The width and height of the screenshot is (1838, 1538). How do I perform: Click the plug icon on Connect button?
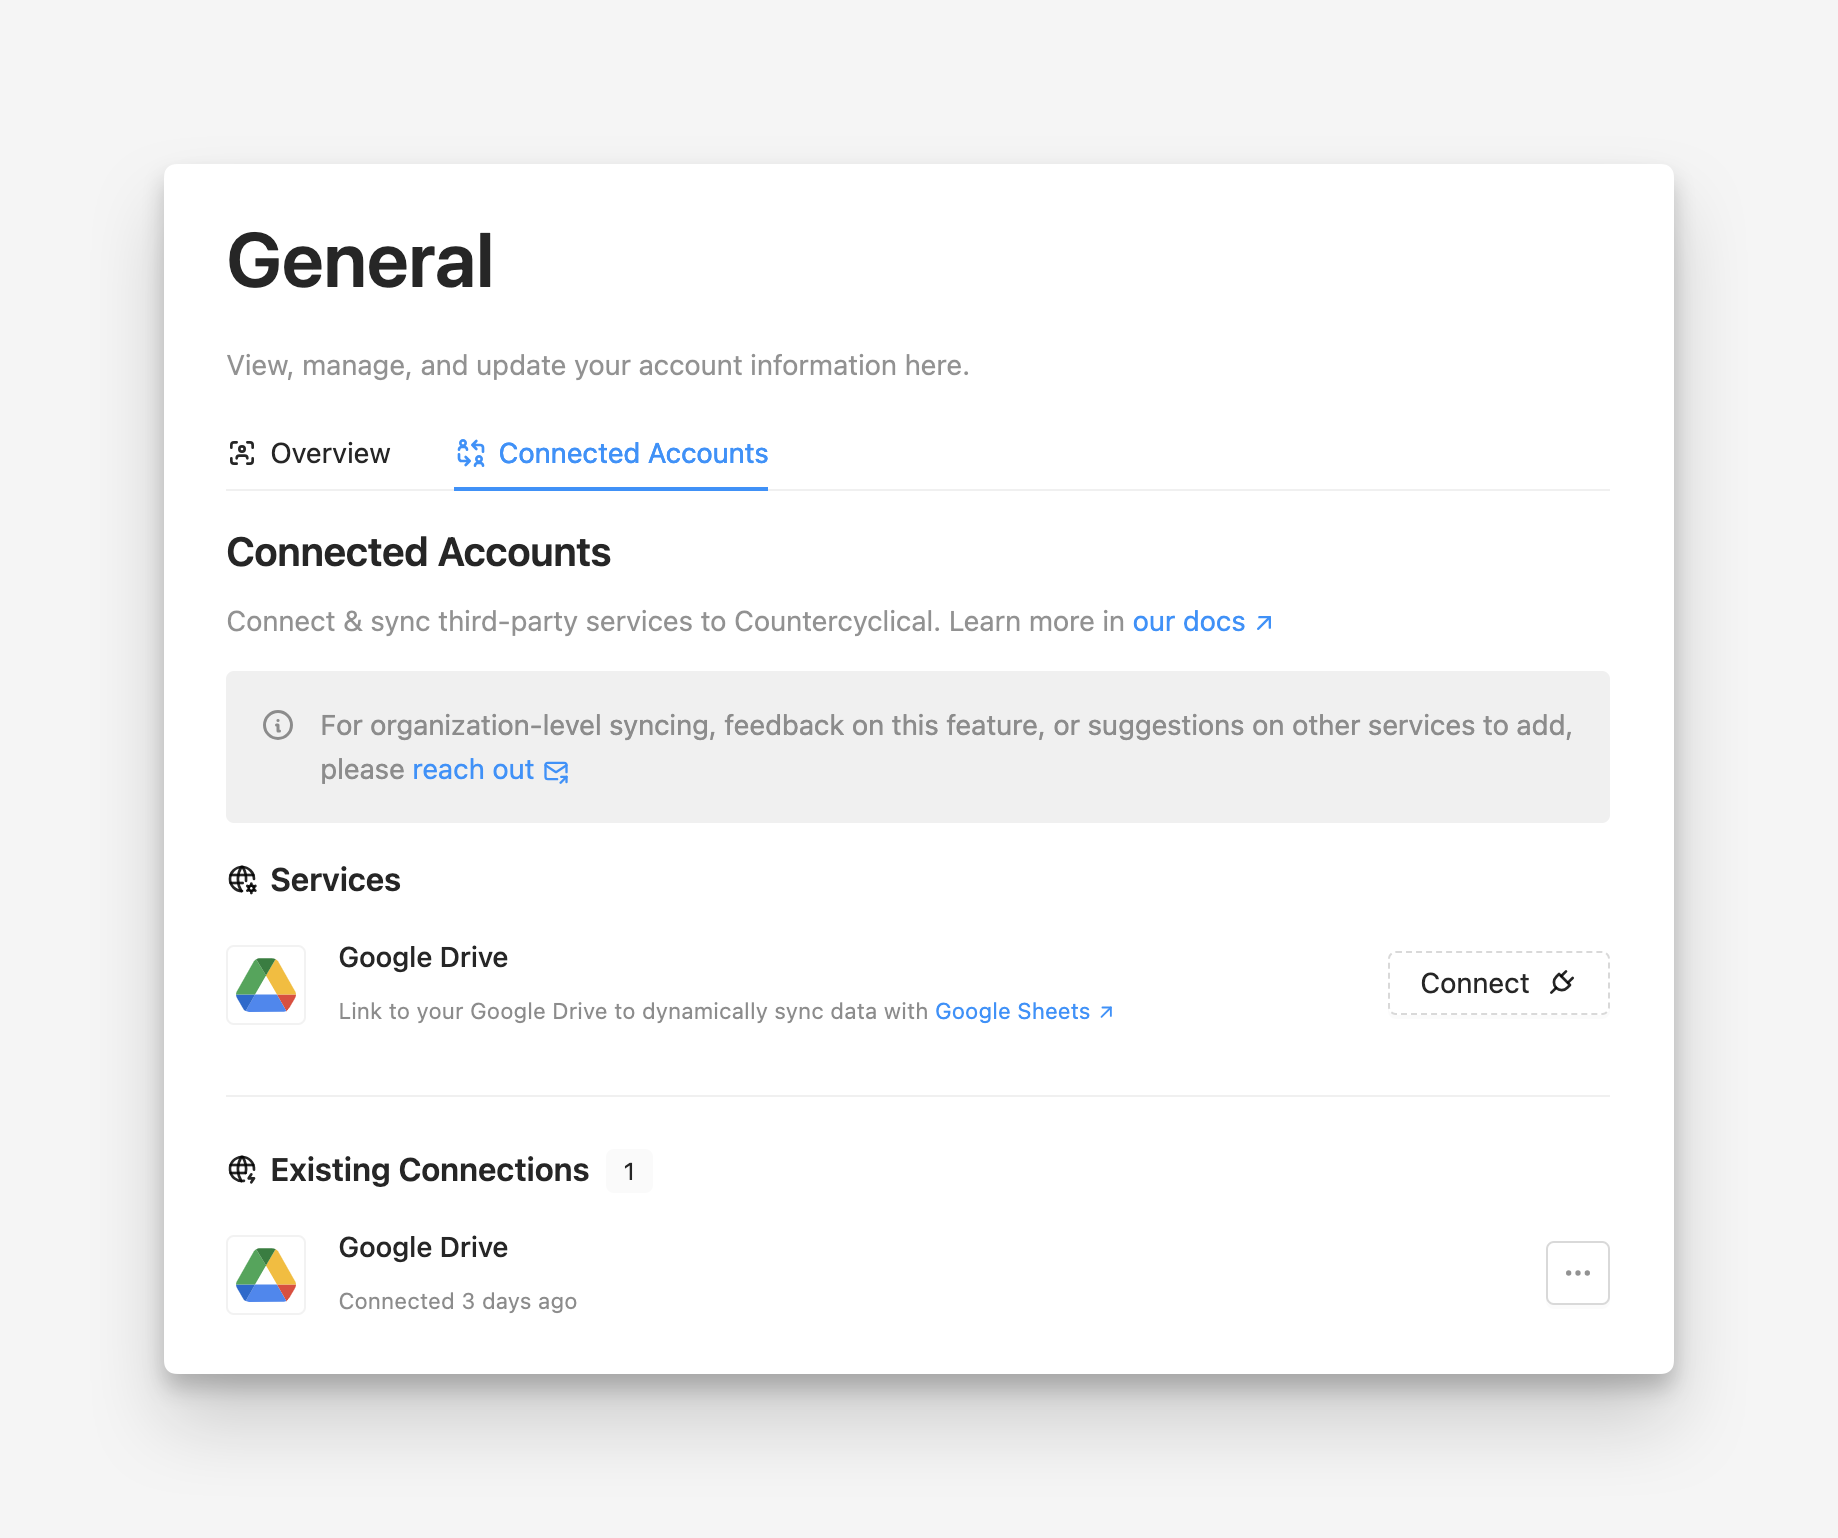[x=1562, y=983]
